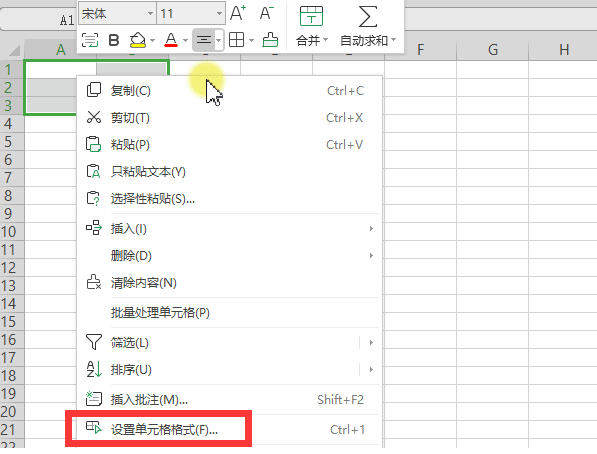Click the eraser icon beside 清除内容

click(x=94, y=282)
